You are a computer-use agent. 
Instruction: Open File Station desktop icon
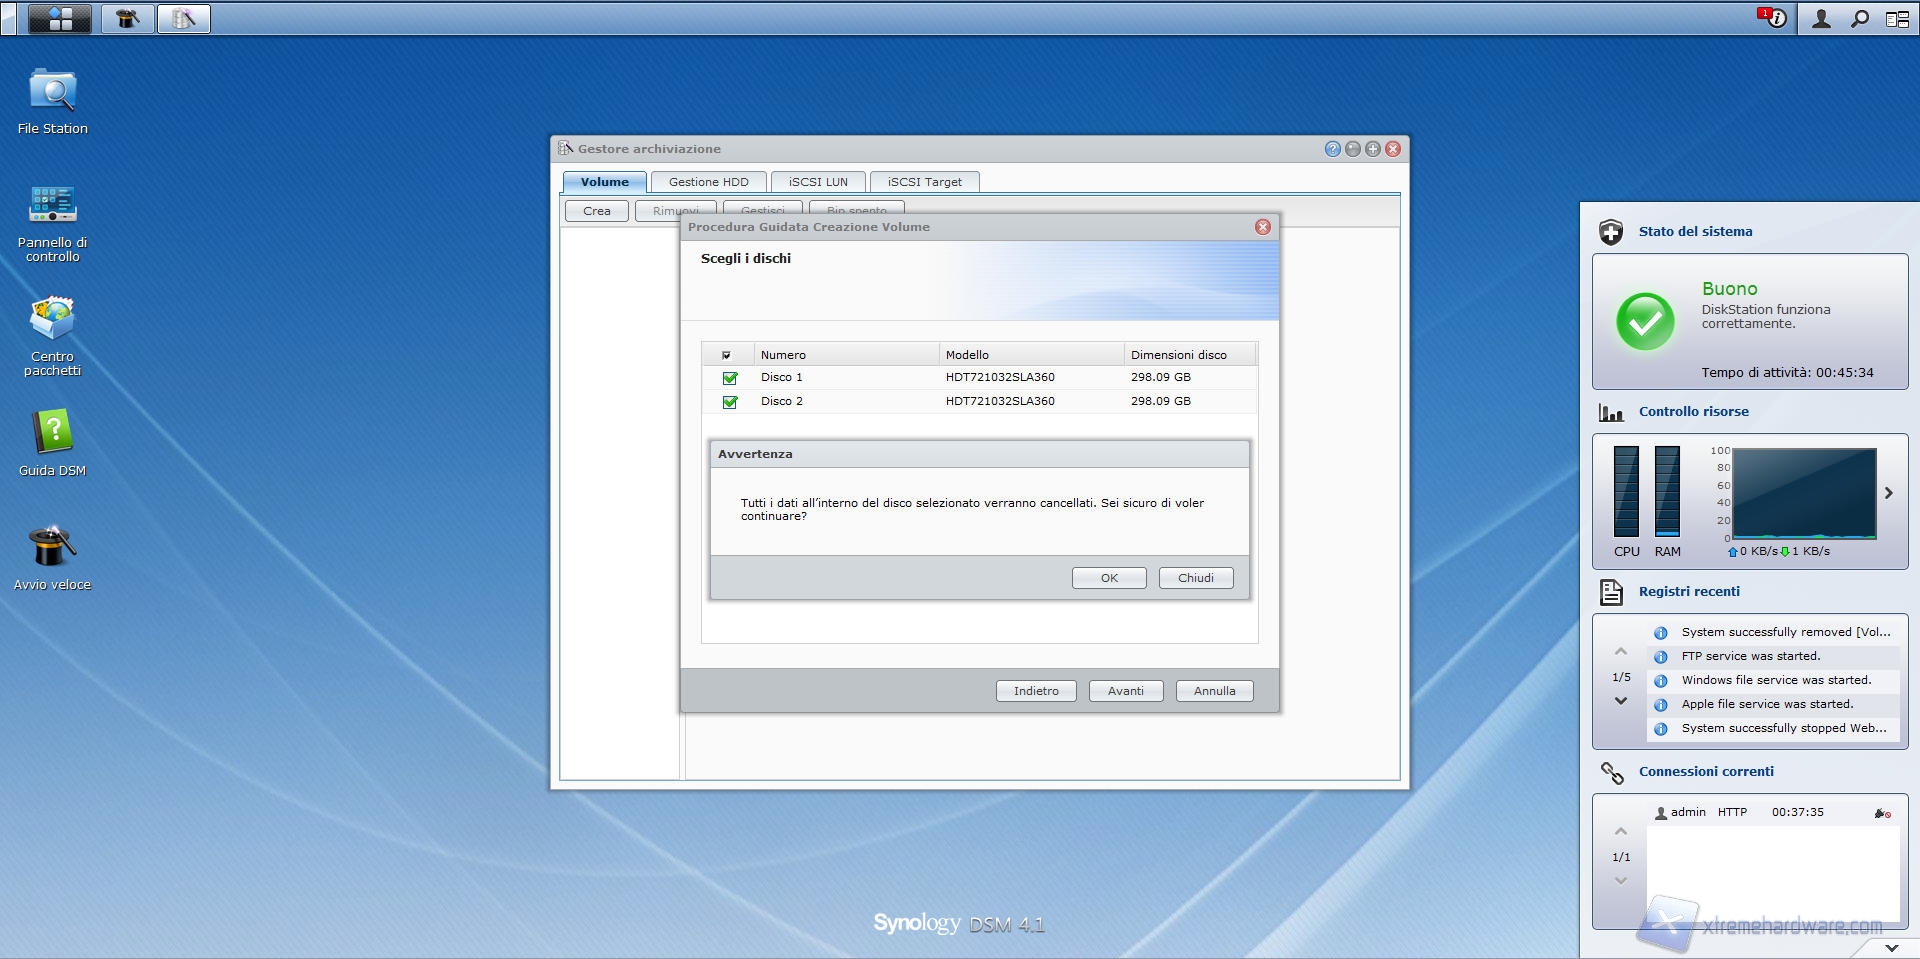52,92
